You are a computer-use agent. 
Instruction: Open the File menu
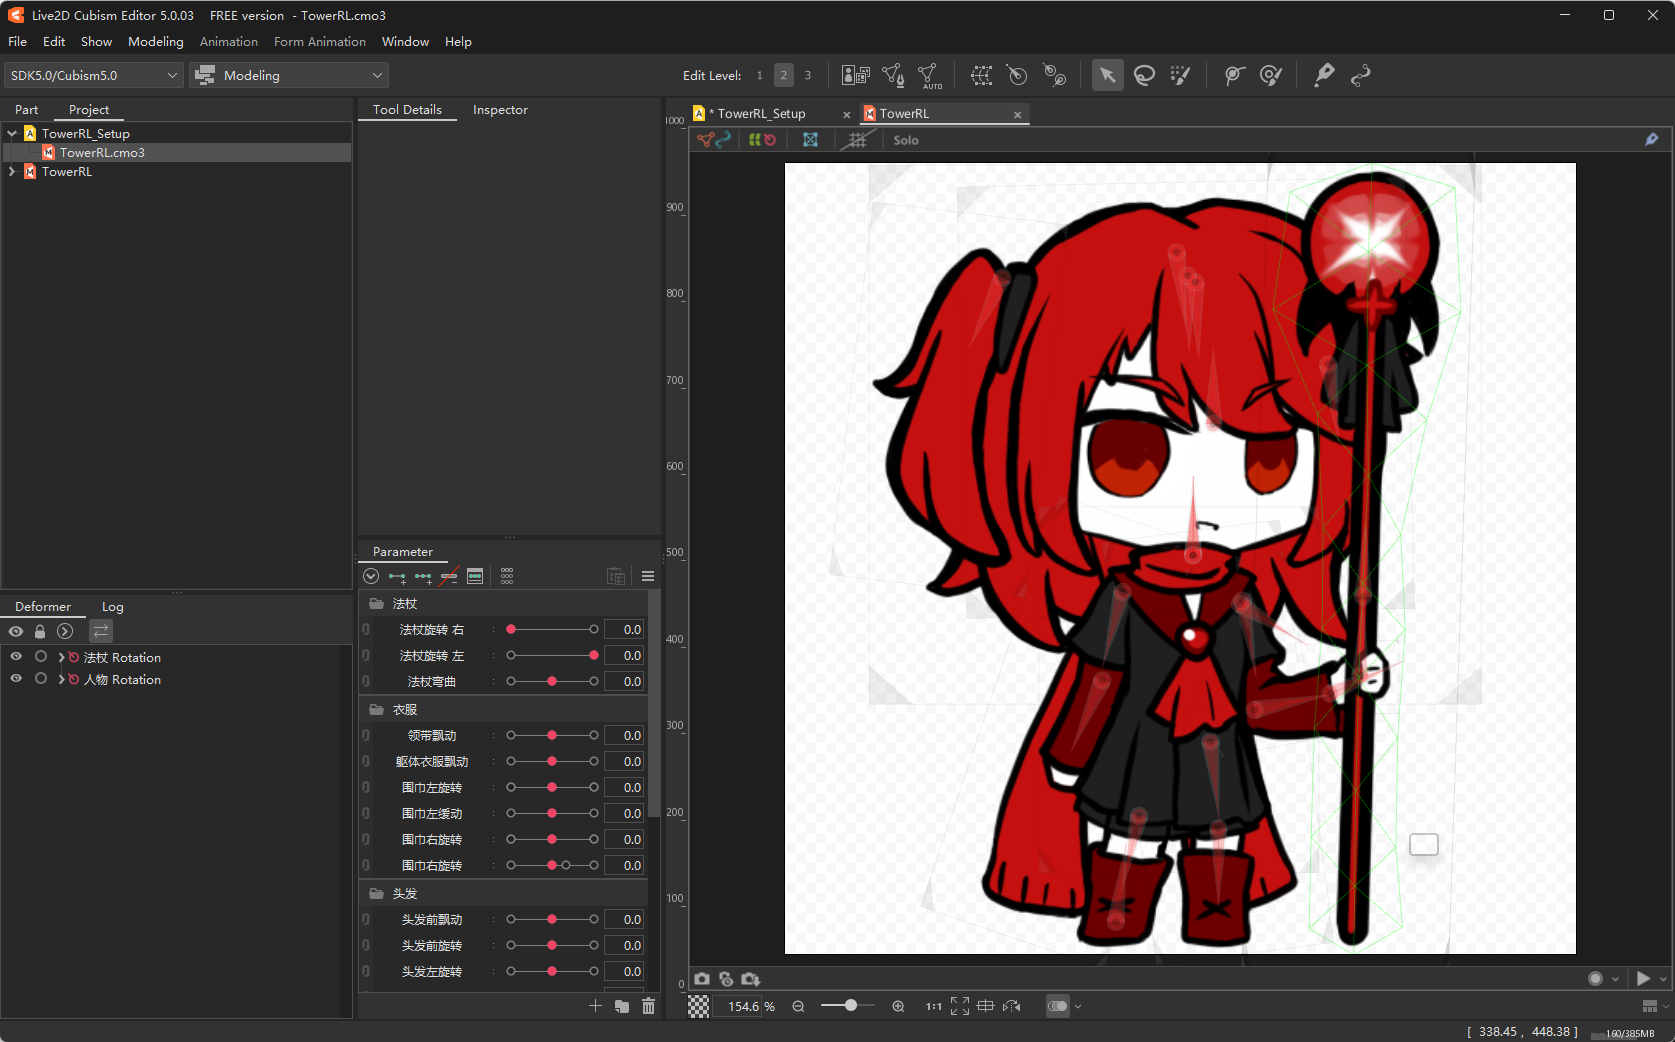pos(18,42)
